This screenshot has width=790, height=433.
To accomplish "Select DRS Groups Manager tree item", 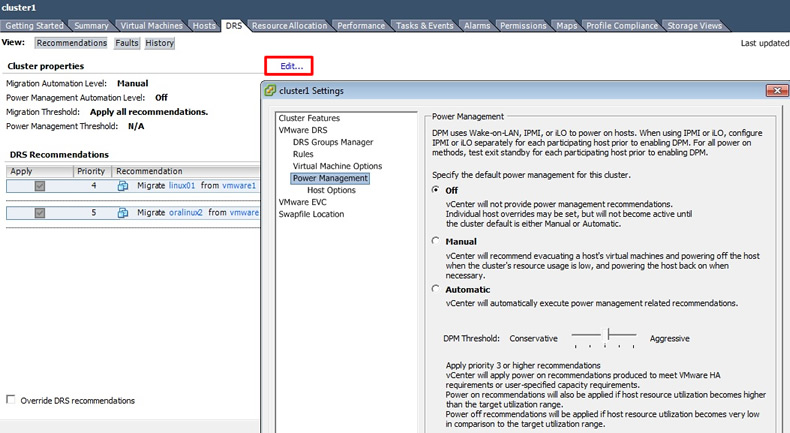I will (x=333, y=142).
